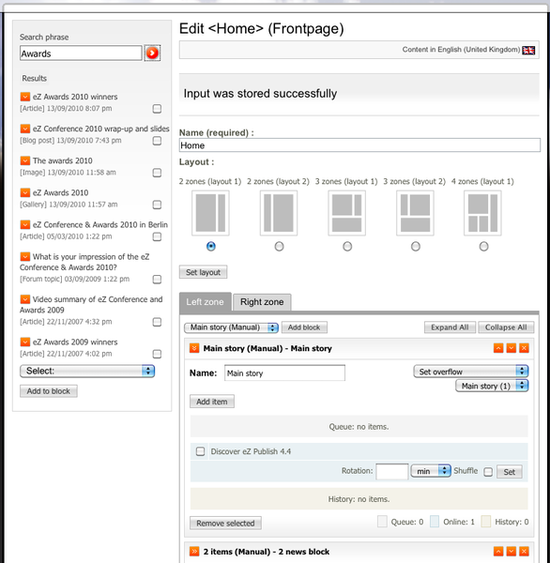550x563 pixels.
Task: Click the red search submit arrow button
Action: point(152,53)
